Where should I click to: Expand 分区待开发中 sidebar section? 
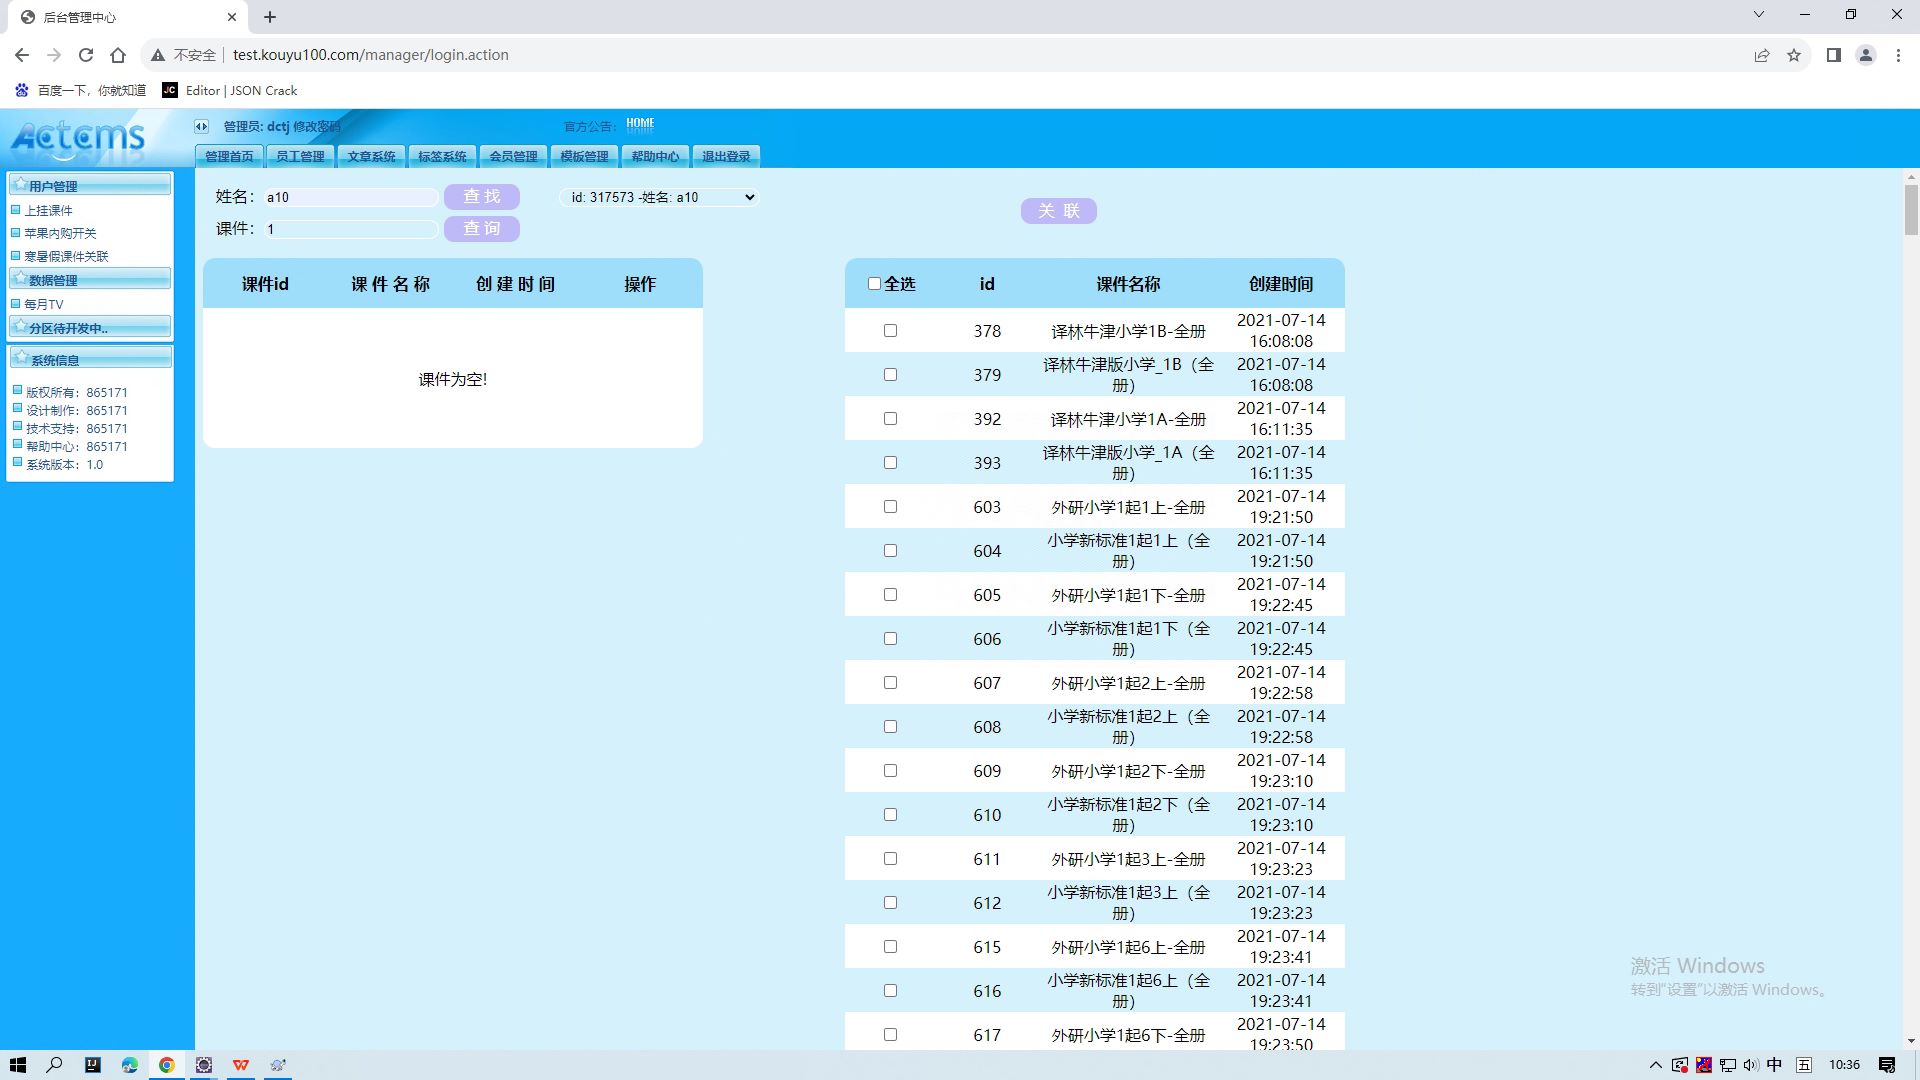pyautogui.click(x=90, y=327)
